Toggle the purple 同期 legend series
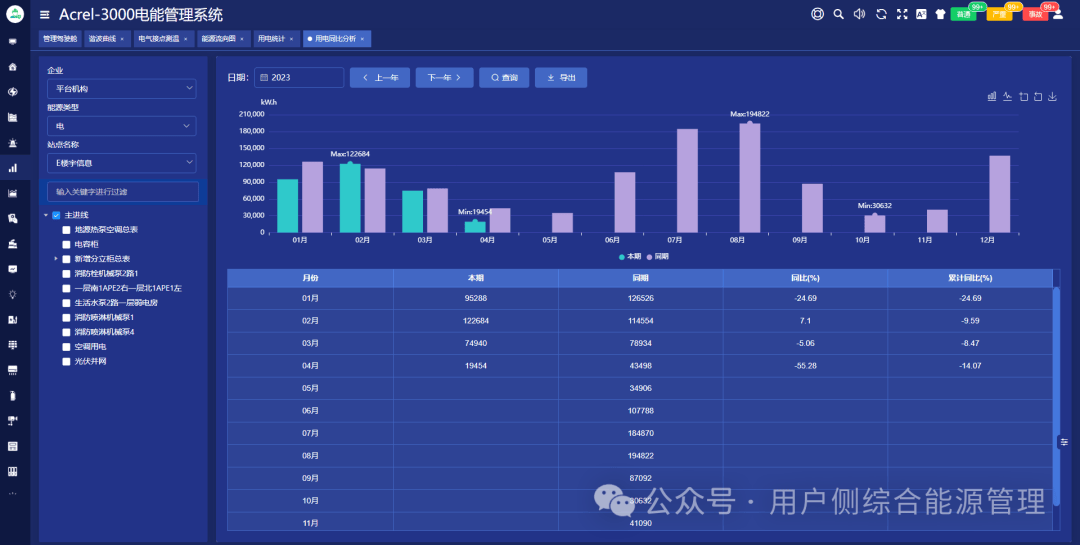1080x545 pixels. (x=657, y=256)
